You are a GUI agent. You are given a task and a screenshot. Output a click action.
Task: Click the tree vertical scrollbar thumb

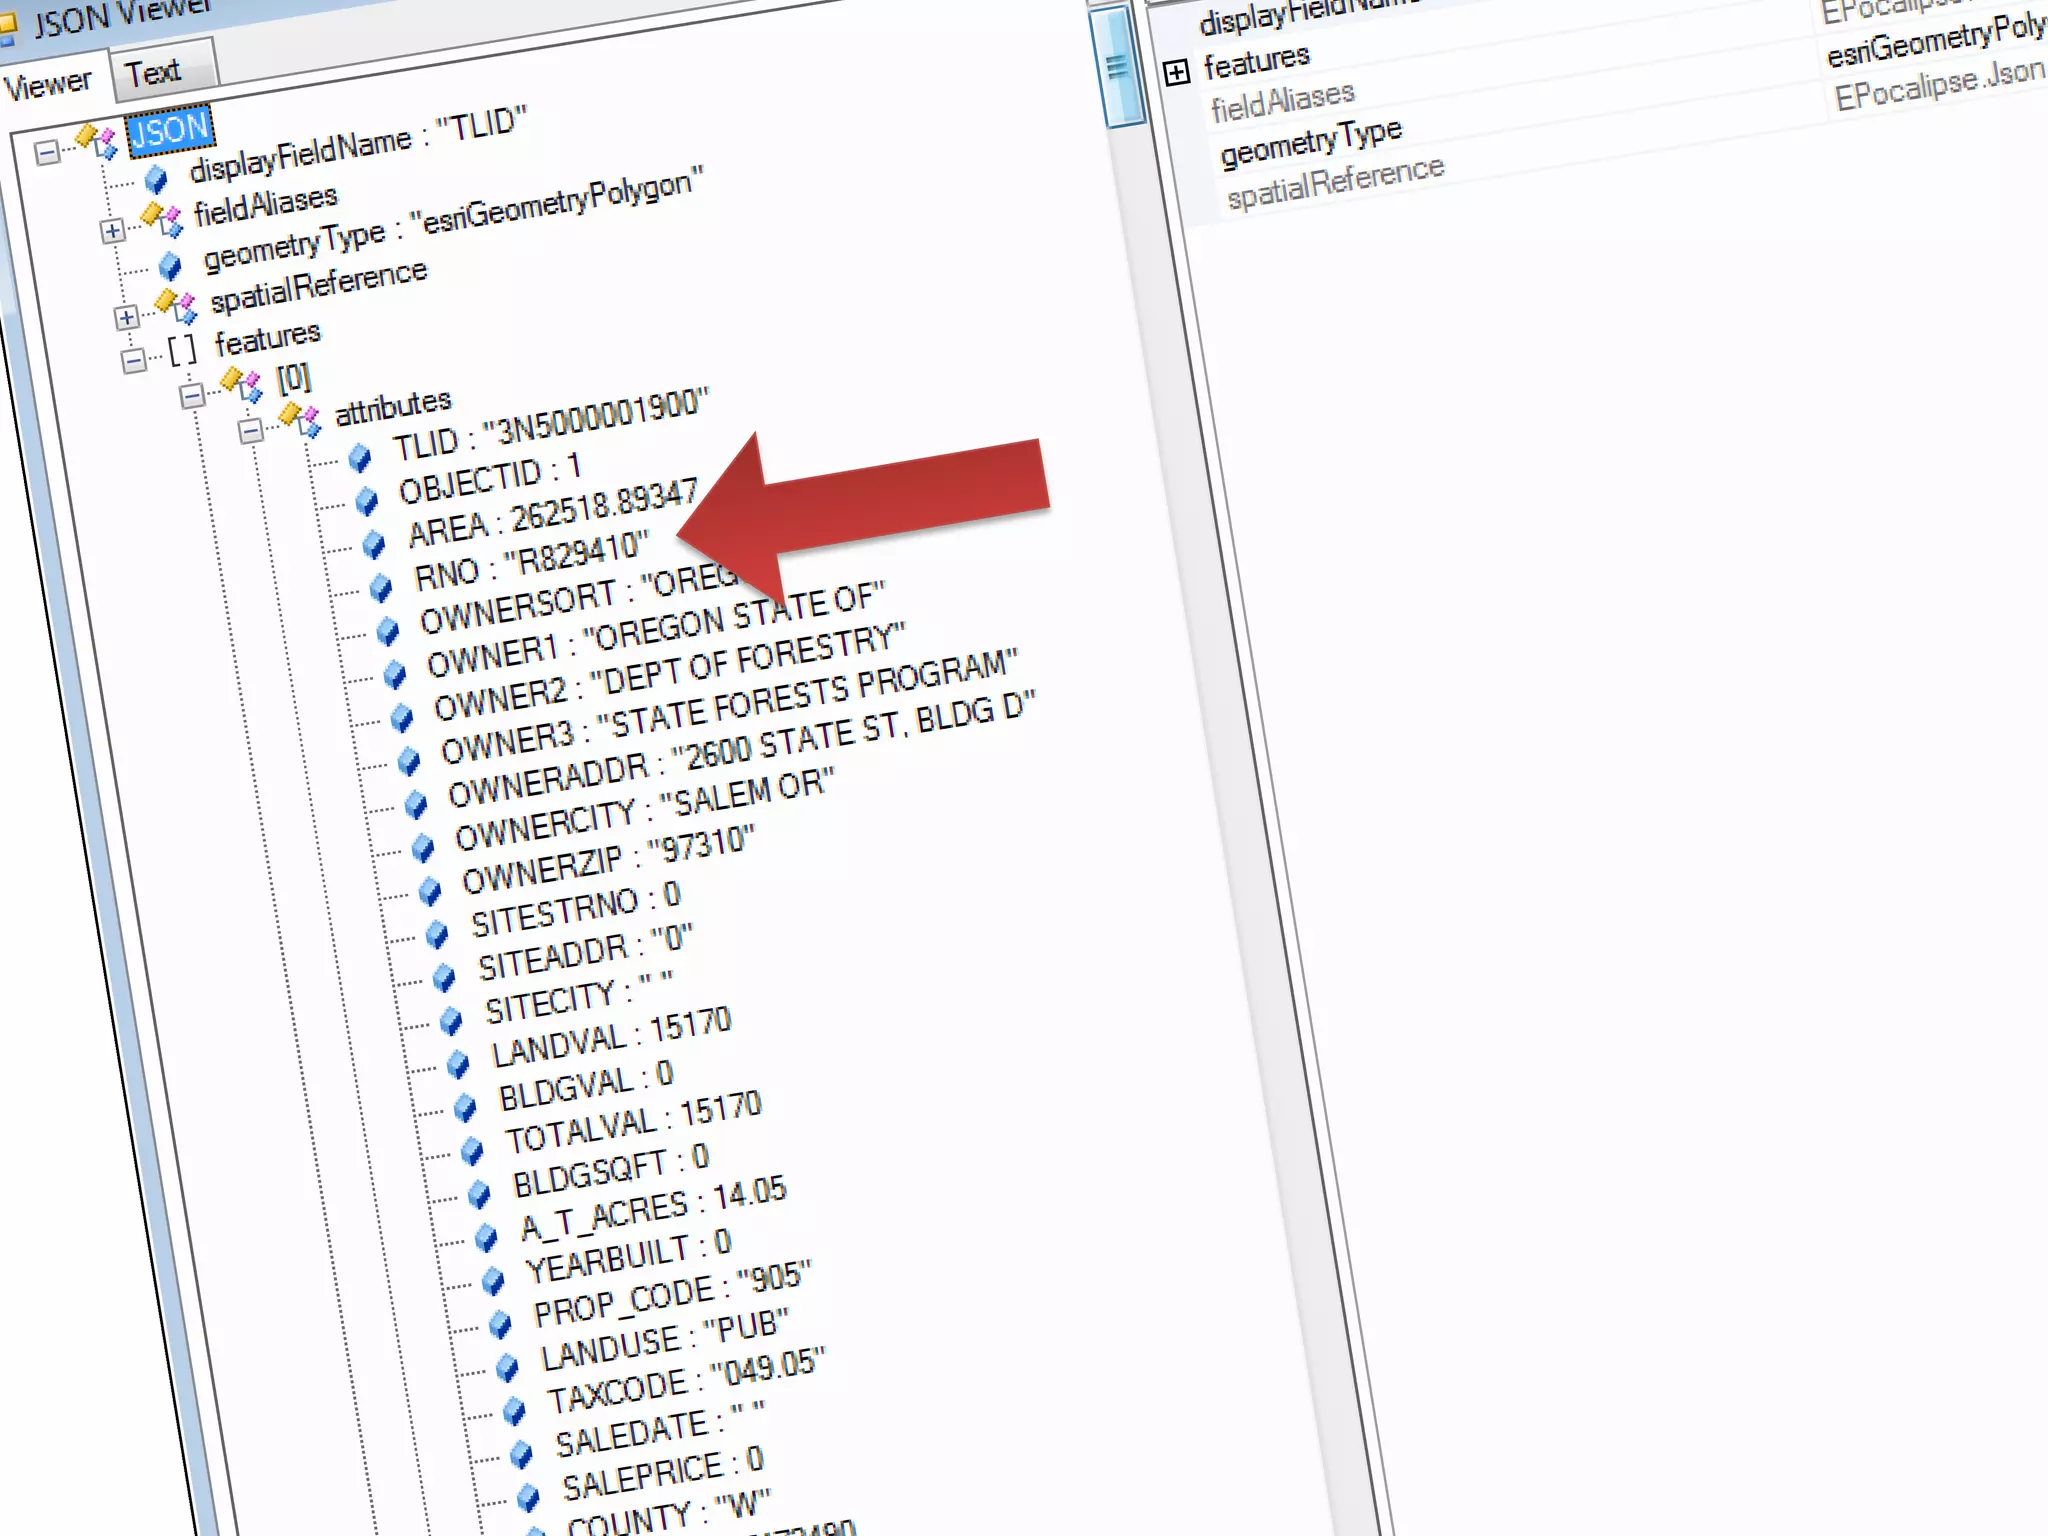pyautogui.click(x=1117, y=66)
